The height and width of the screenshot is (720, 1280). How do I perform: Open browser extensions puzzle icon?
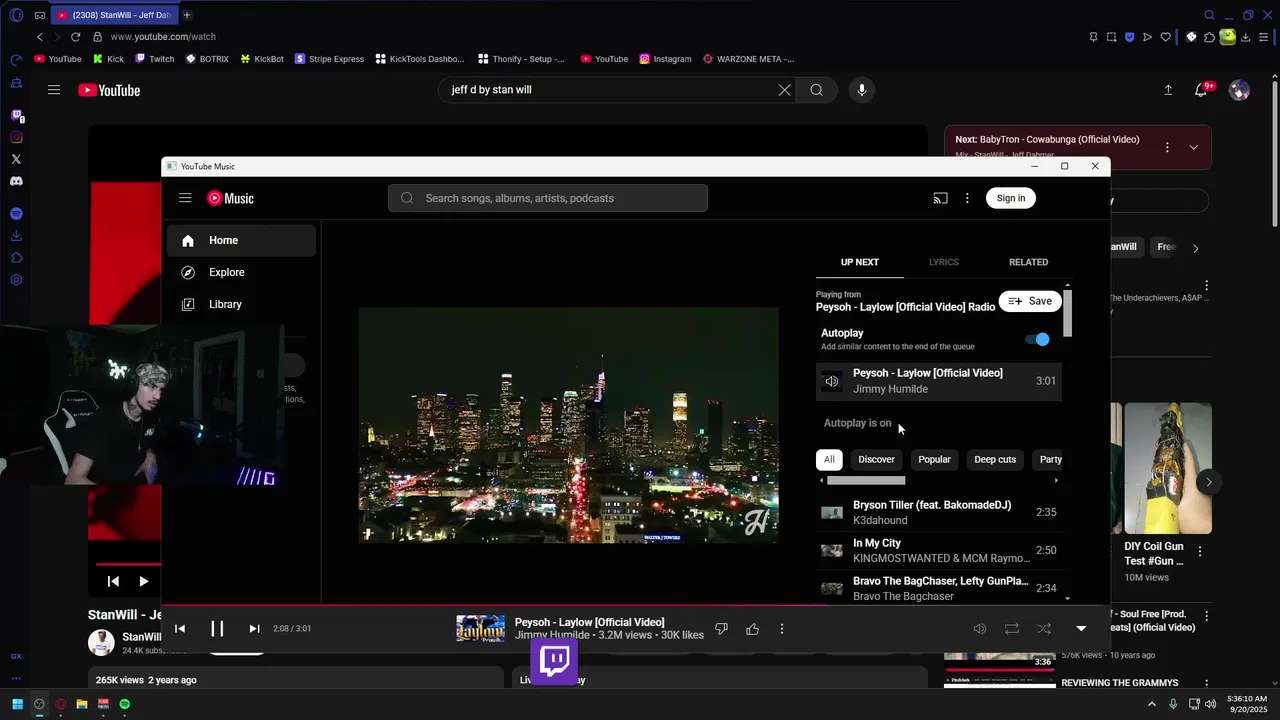pyautogui.click(x=1209, y=37)
